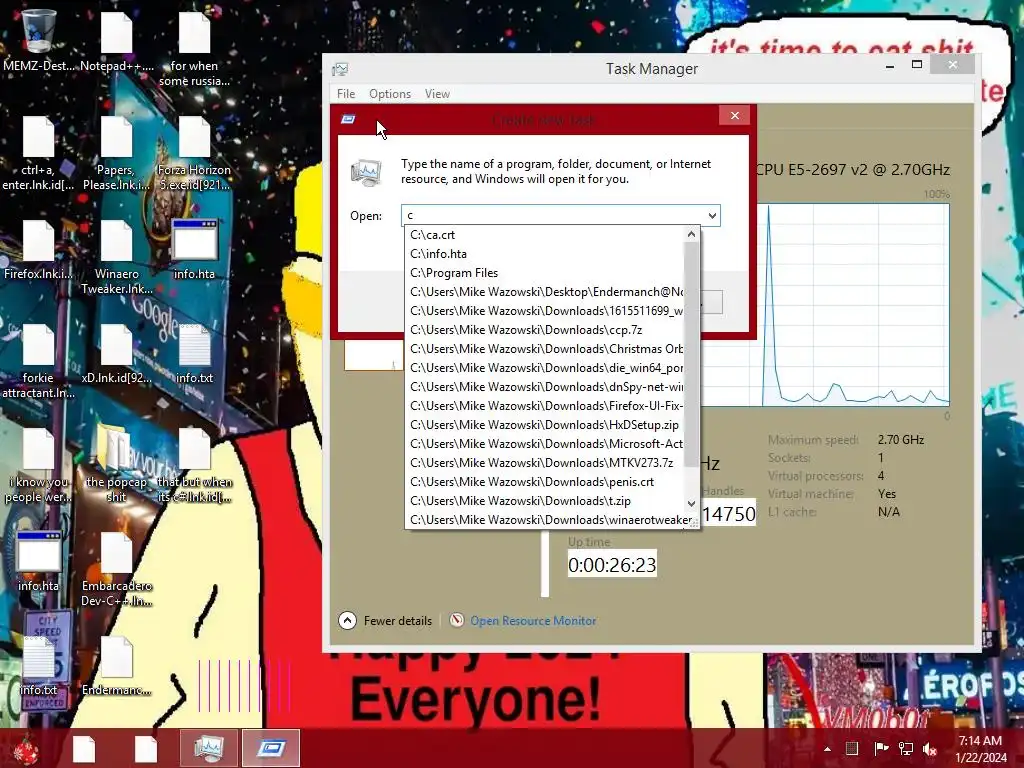Open the Notepad++ desktop shortcut
The height and width of the screenshot is (768, 1024).
[116, 40]
